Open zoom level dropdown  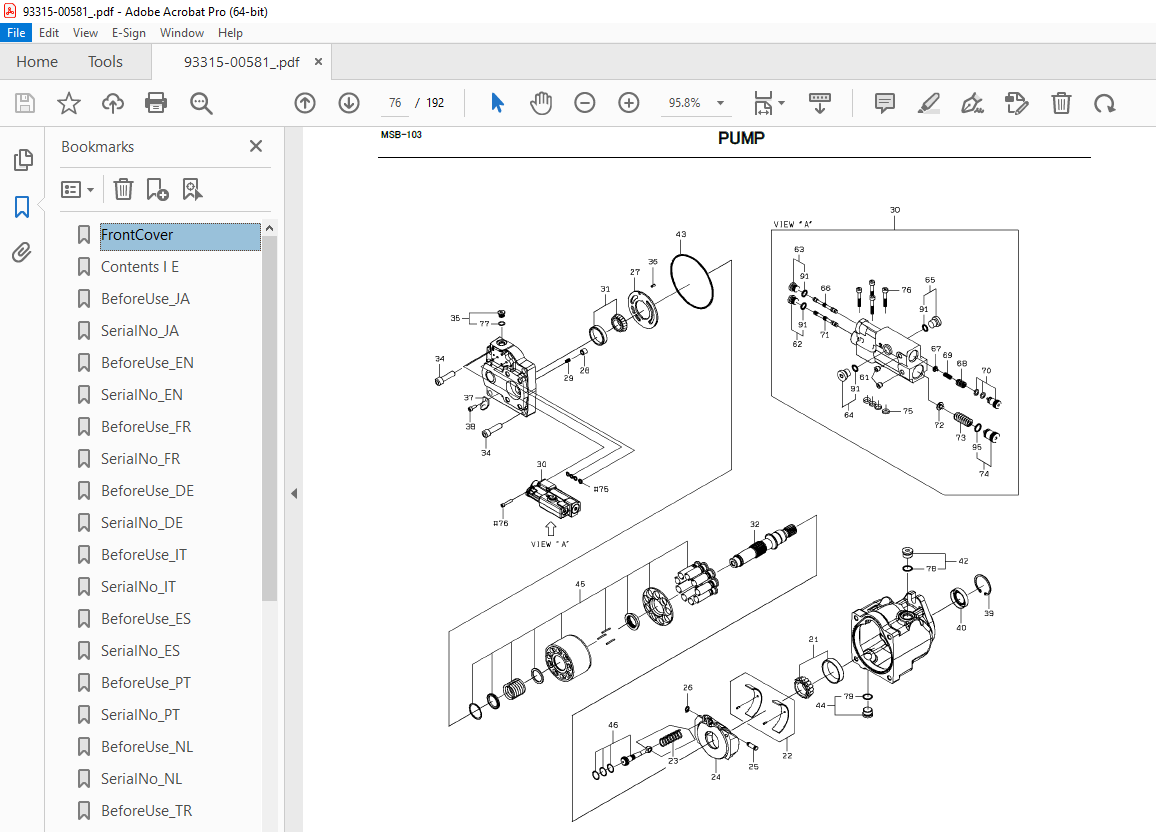720,103
